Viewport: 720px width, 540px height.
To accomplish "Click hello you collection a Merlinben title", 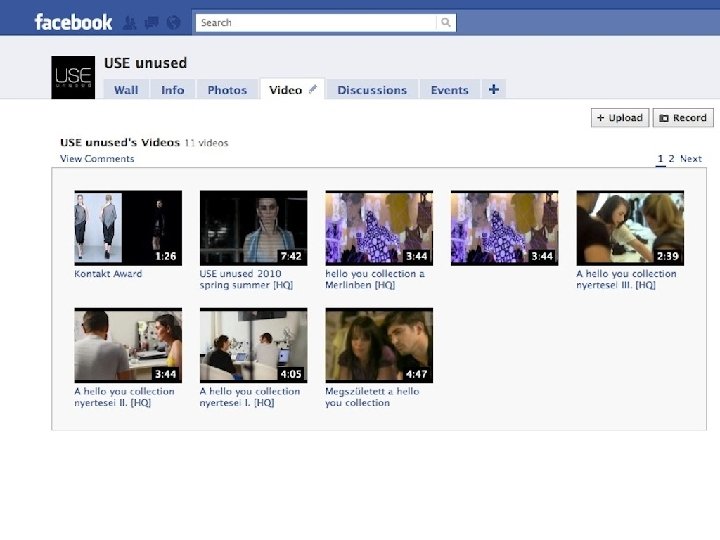I will [x=375, y=279].
